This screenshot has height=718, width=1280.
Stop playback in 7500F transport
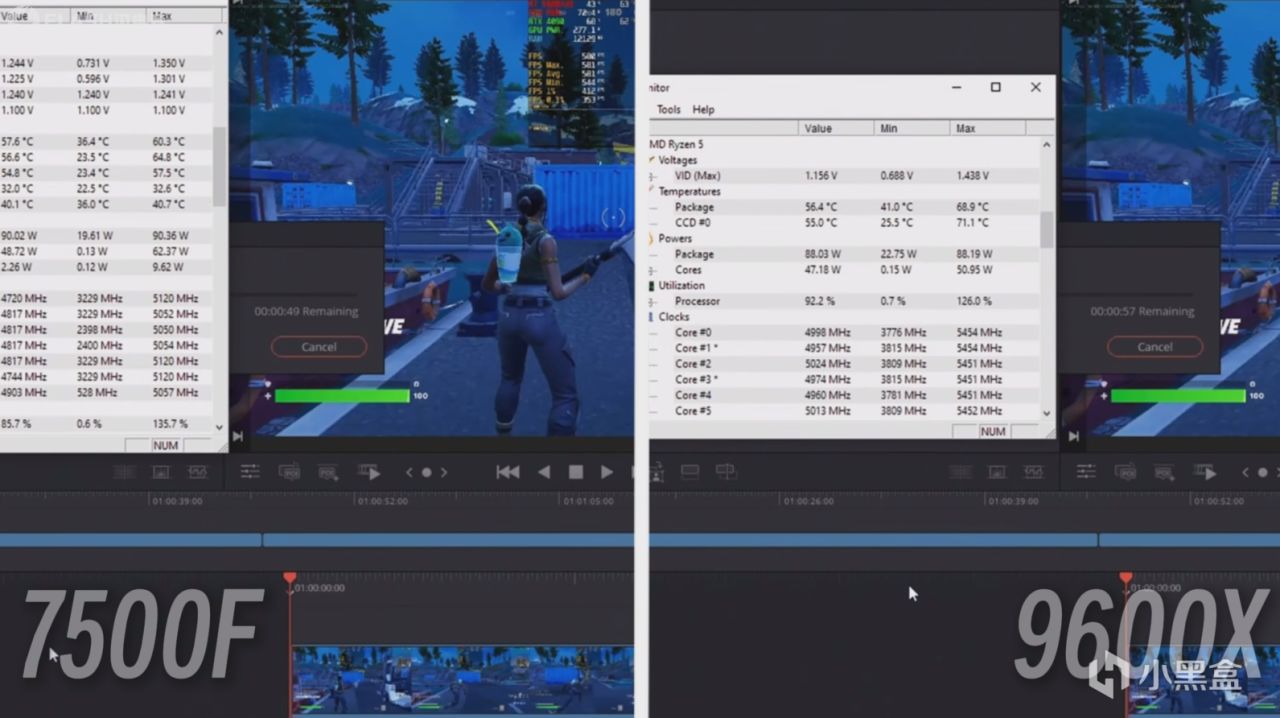click(576, 472)
